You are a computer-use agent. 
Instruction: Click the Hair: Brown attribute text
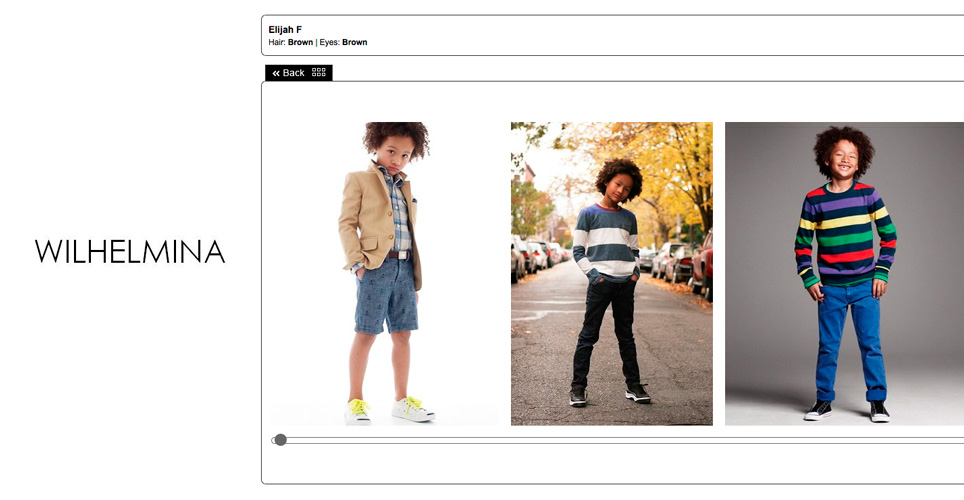coord(291,42)
